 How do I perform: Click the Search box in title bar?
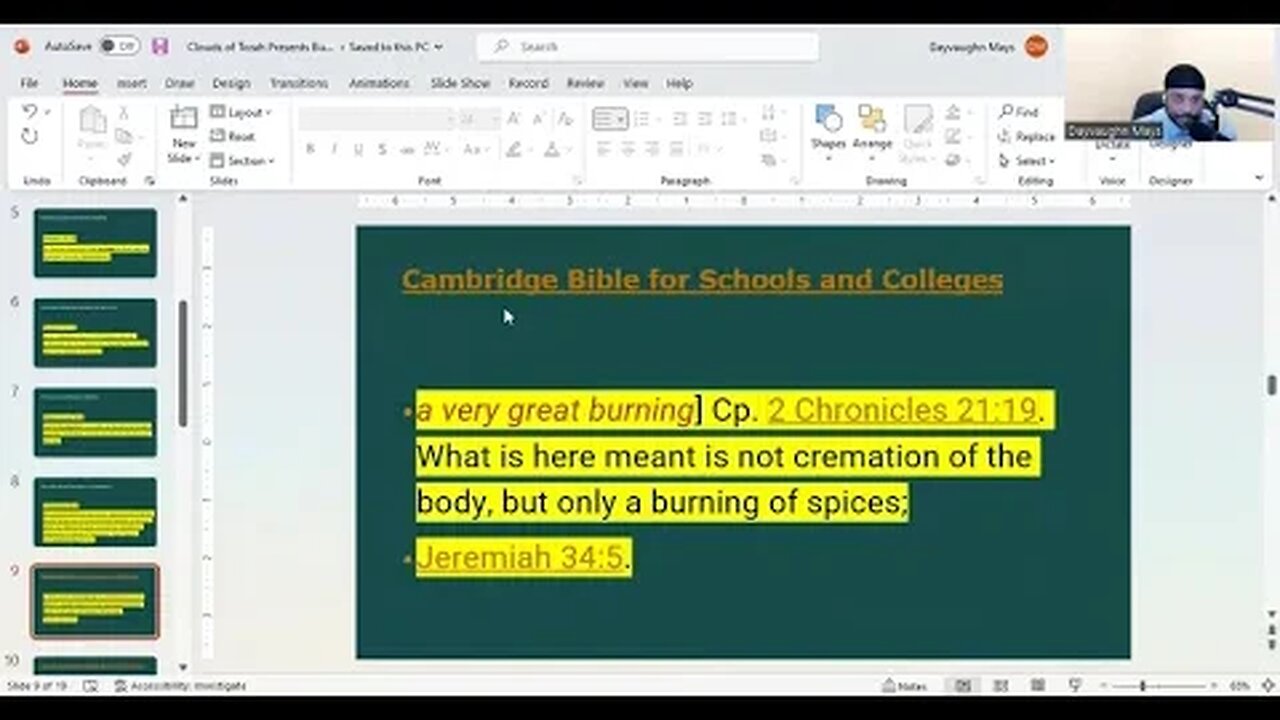[647, 47]
